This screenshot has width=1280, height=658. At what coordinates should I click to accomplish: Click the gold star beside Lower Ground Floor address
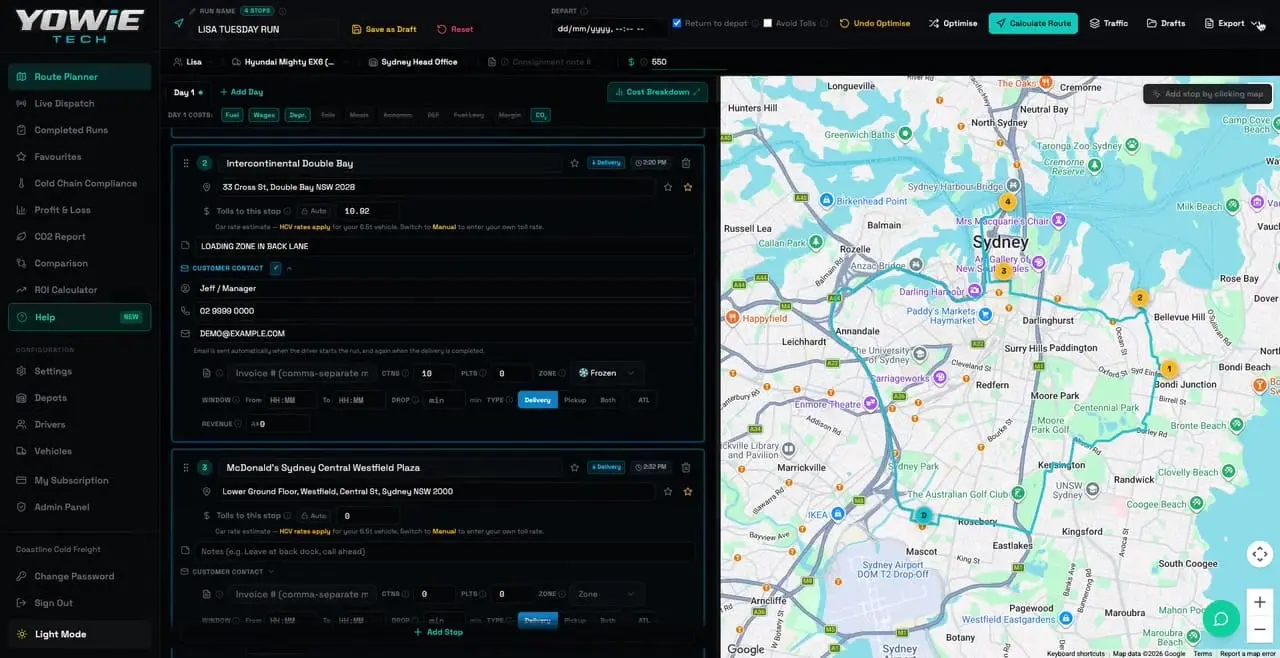click(x=688, y=492)
